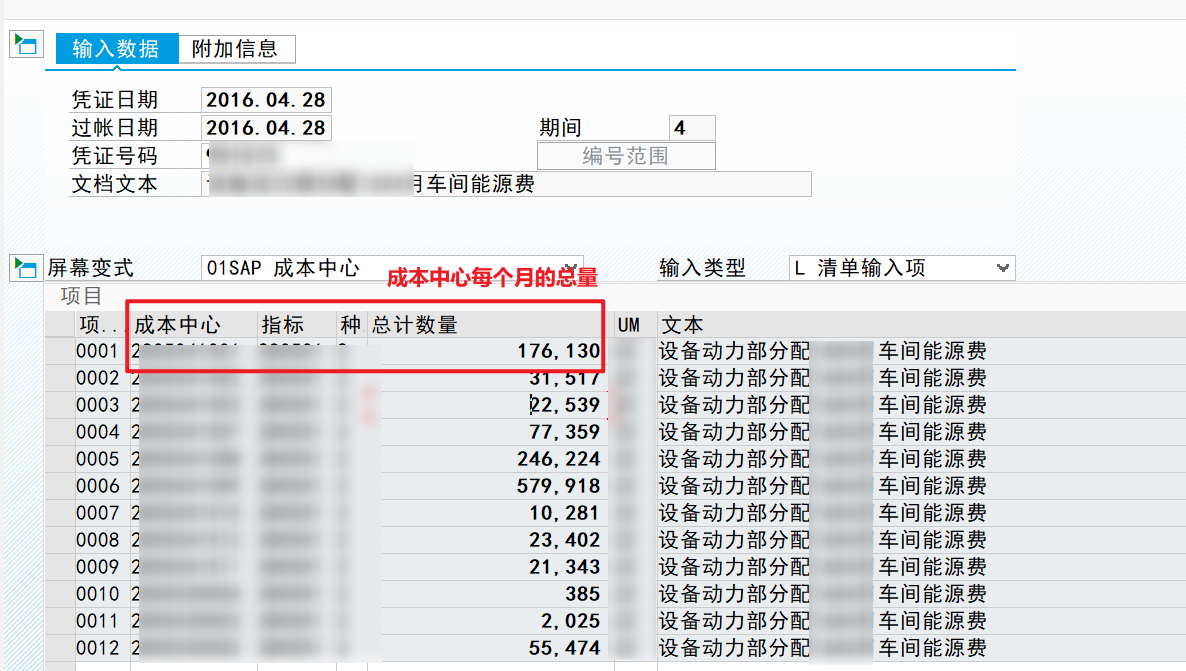This screenshot has width=1186, height=671.
Task: Click the 文档文本 text field
Action: pyautogui.click(x=506, y=184)
